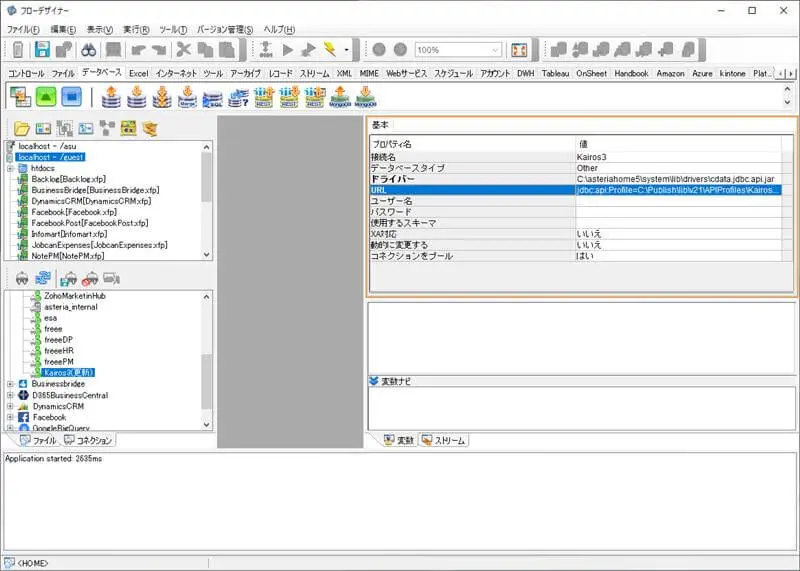The image size is (800, 571).
Task: Click the green mountain component icon
Action: pyautogui.click(x=45, y=96)
